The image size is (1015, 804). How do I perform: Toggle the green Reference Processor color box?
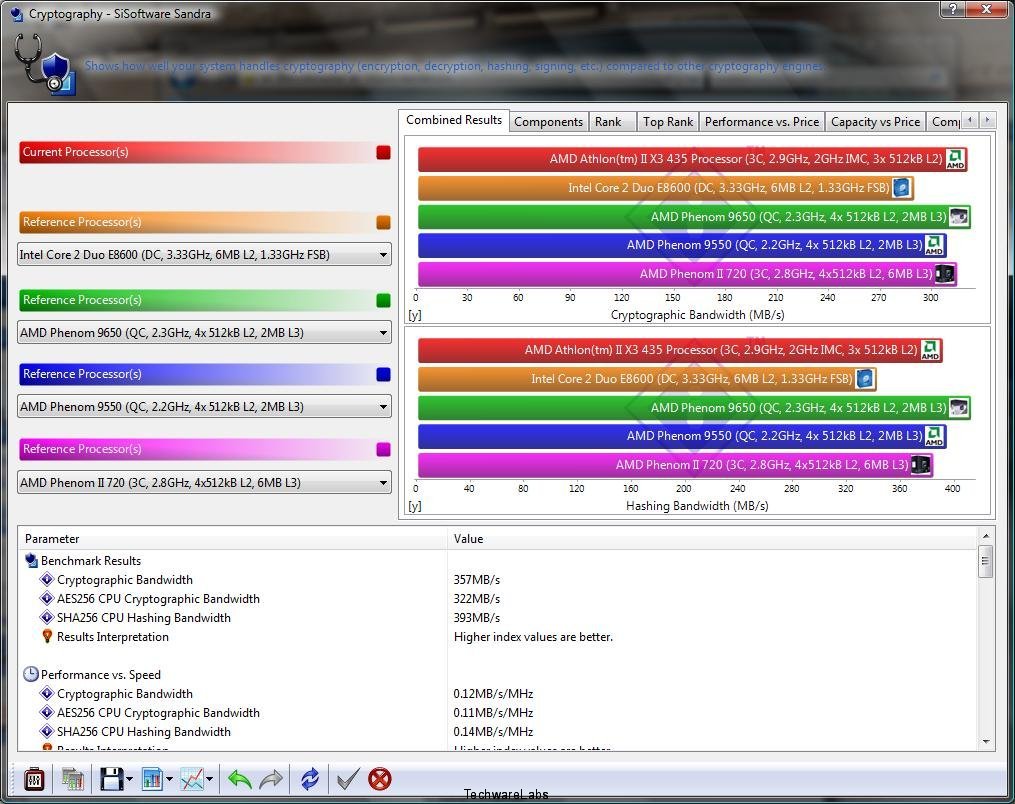coord(383,300)
